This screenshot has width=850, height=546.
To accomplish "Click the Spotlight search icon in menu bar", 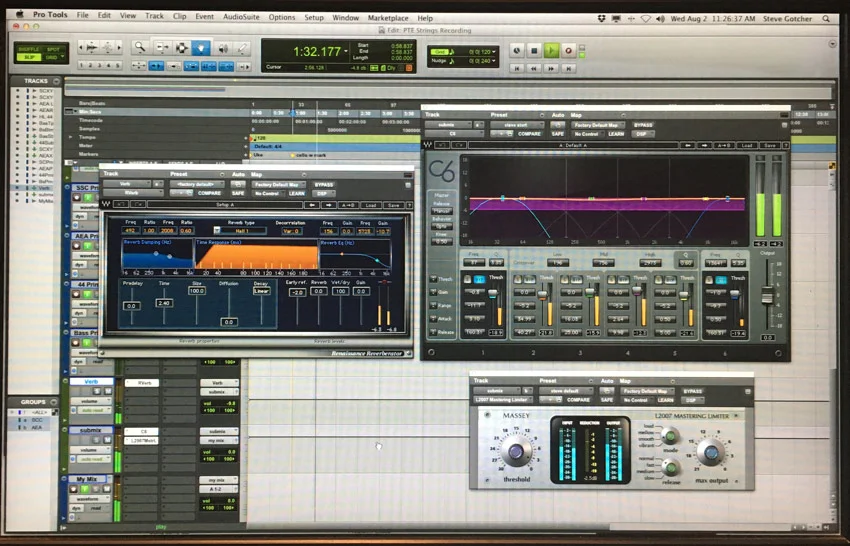I will 826,18.
